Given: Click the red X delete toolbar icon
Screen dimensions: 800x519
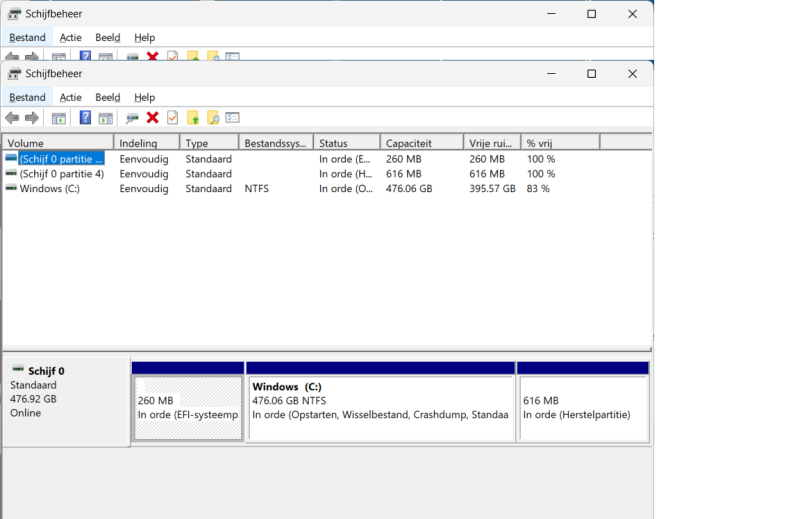Looking at the screenshot, I should click(x=152, y=118).
